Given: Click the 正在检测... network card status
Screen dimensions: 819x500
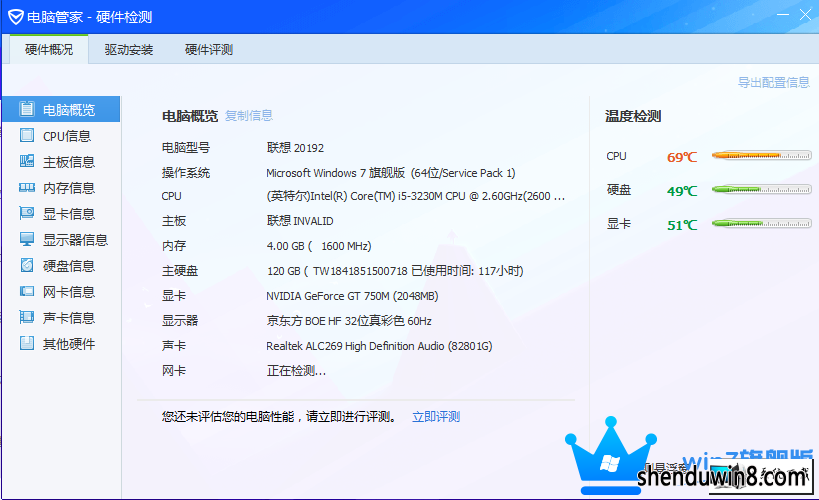Looking at the screenshot, I should (x=296, y=371).
